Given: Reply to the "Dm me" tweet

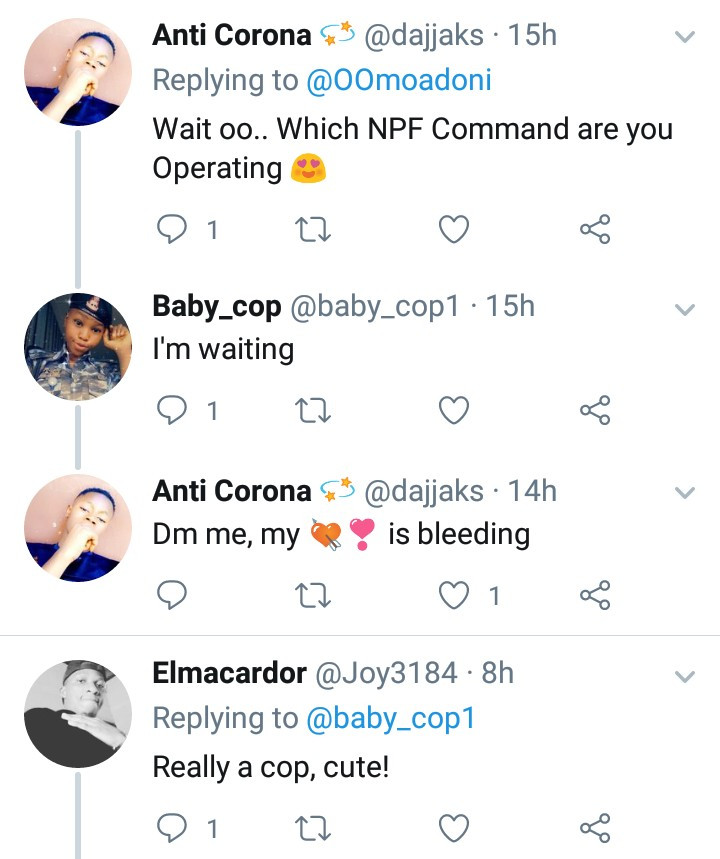Looking at the screenshot, I should (x=174, y=596).
